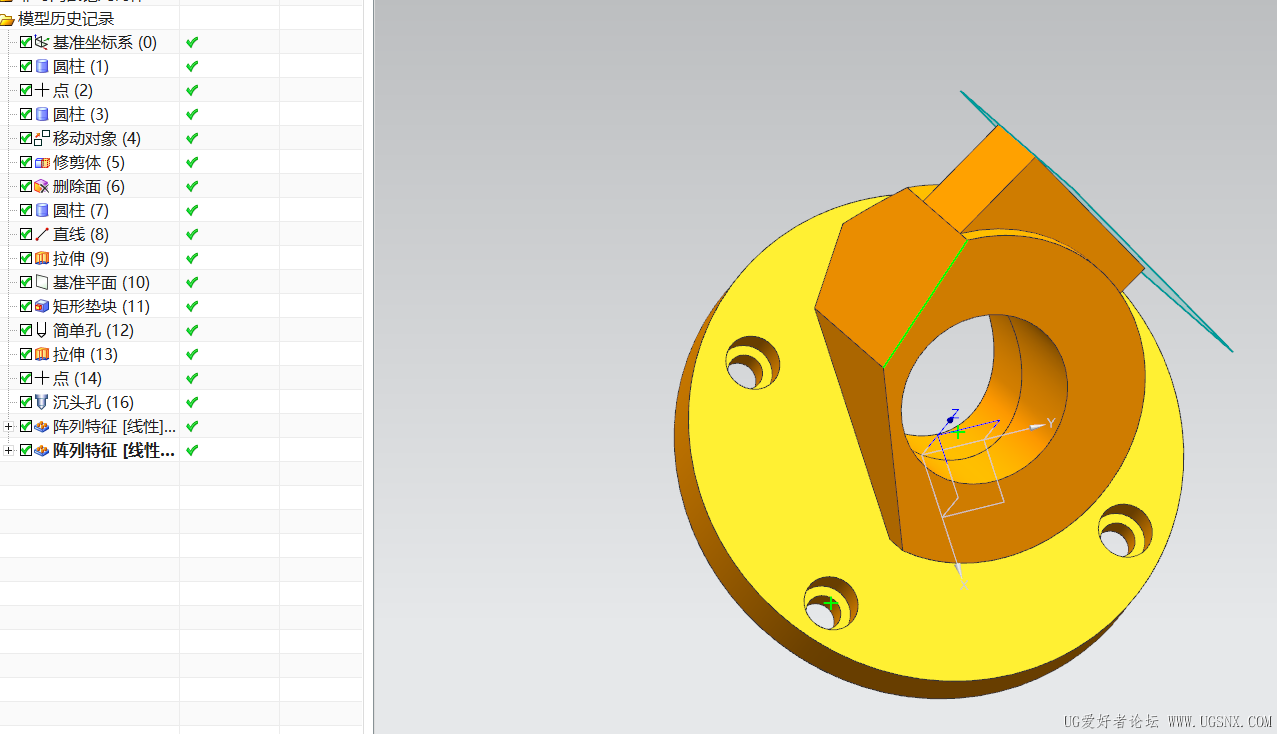Select the bold 阵列特征 label

(115, 450)
